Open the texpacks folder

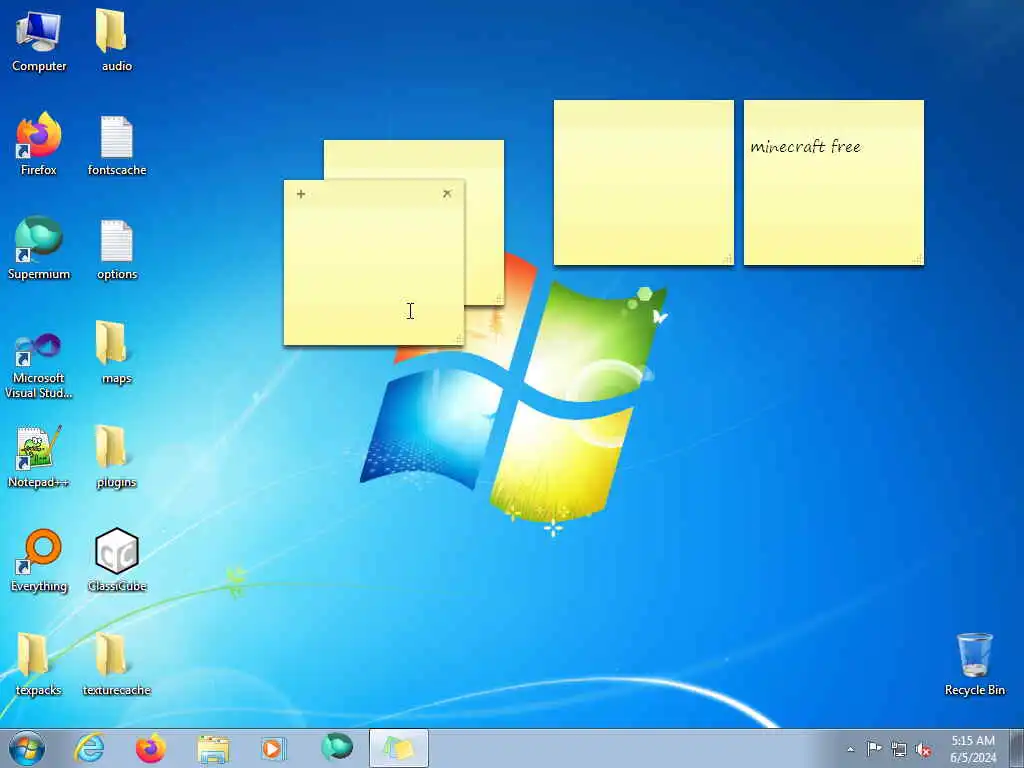tap(39, 664)
